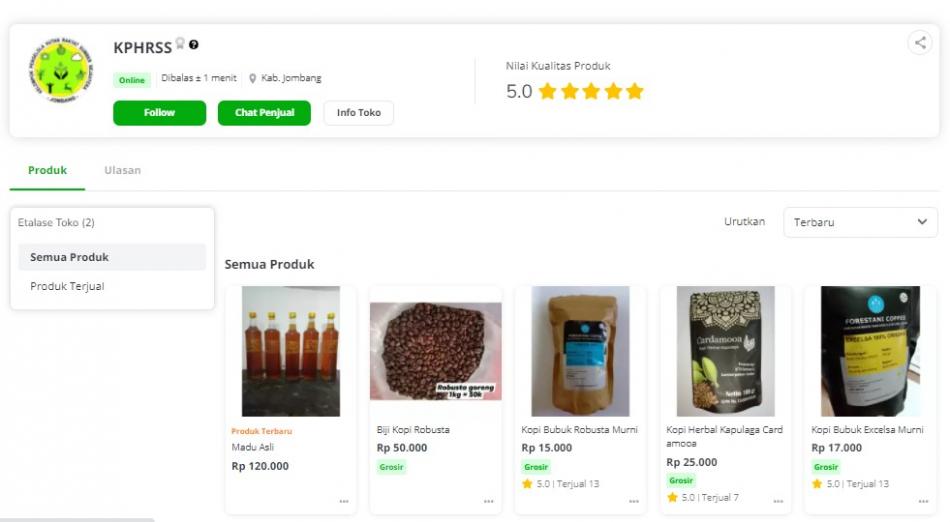
Task: Click the black info icon beside store name
Action: pos(194,45)
